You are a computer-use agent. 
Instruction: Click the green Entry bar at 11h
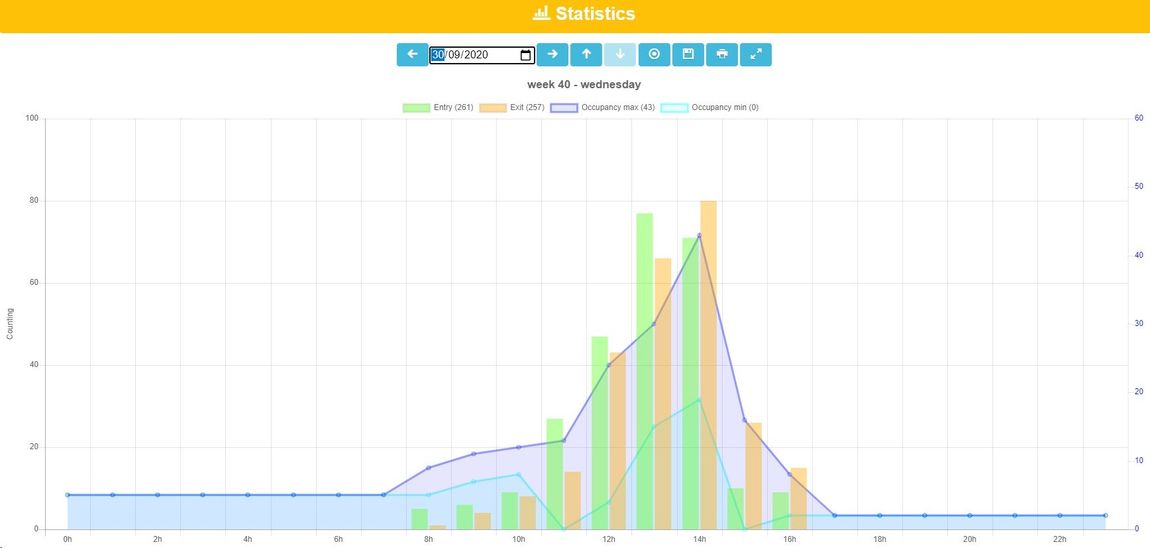coord(554,474)
